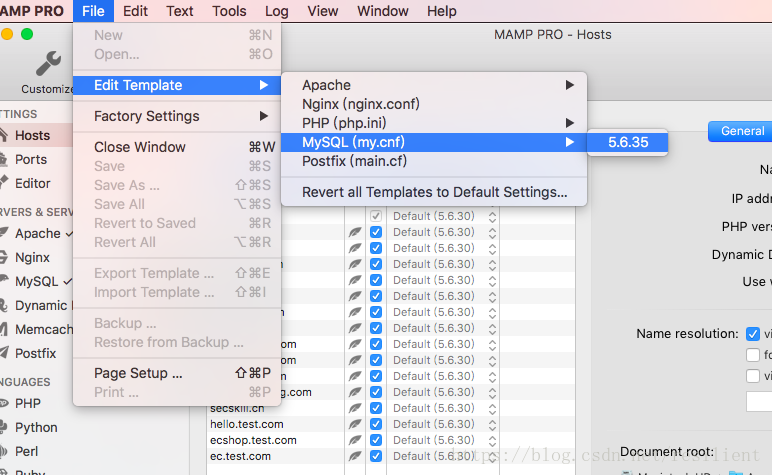Viewport: 772px width, 475px height.
Task: Toggle the dimmed checkbox in top host row
Action: coord(376,216)
